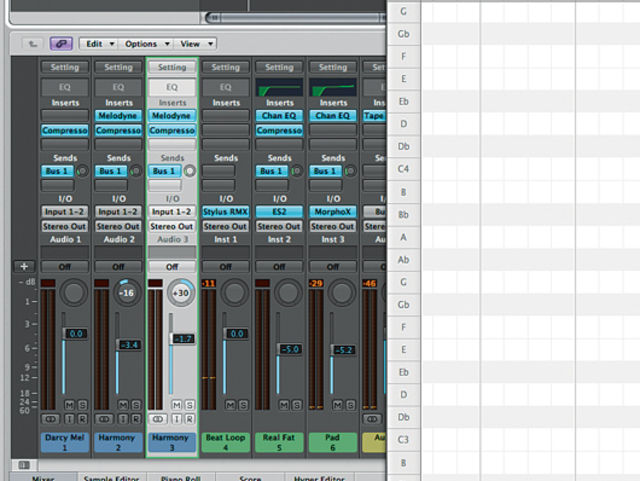640x481 pixels.
Task: Click the peak level display showing -29
Action: pos(316,283)
